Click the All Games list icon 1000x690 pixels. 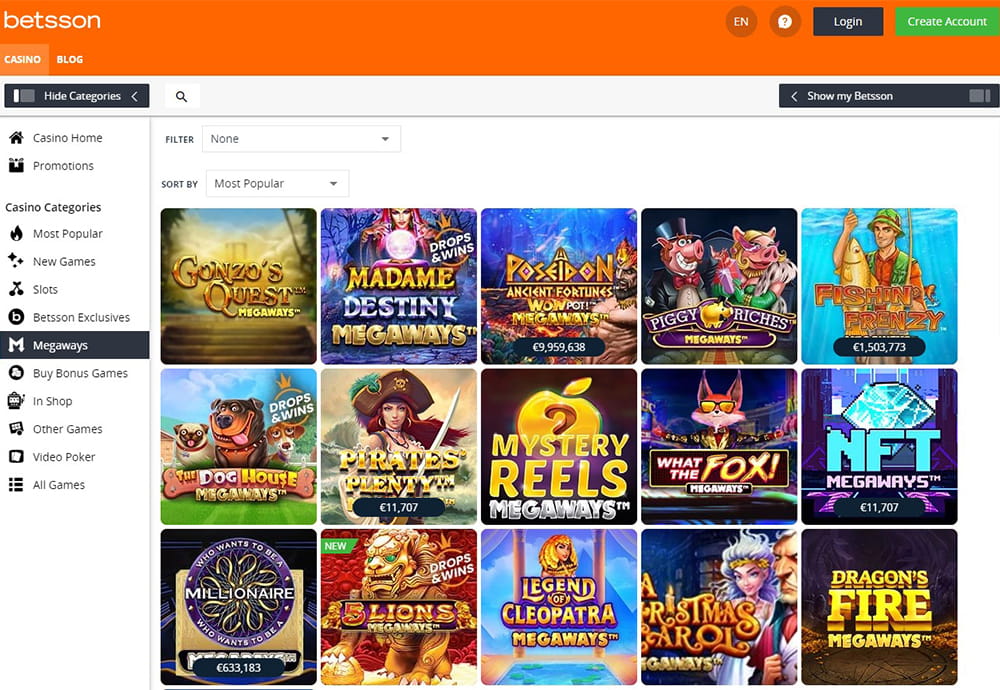click(16, 485)
